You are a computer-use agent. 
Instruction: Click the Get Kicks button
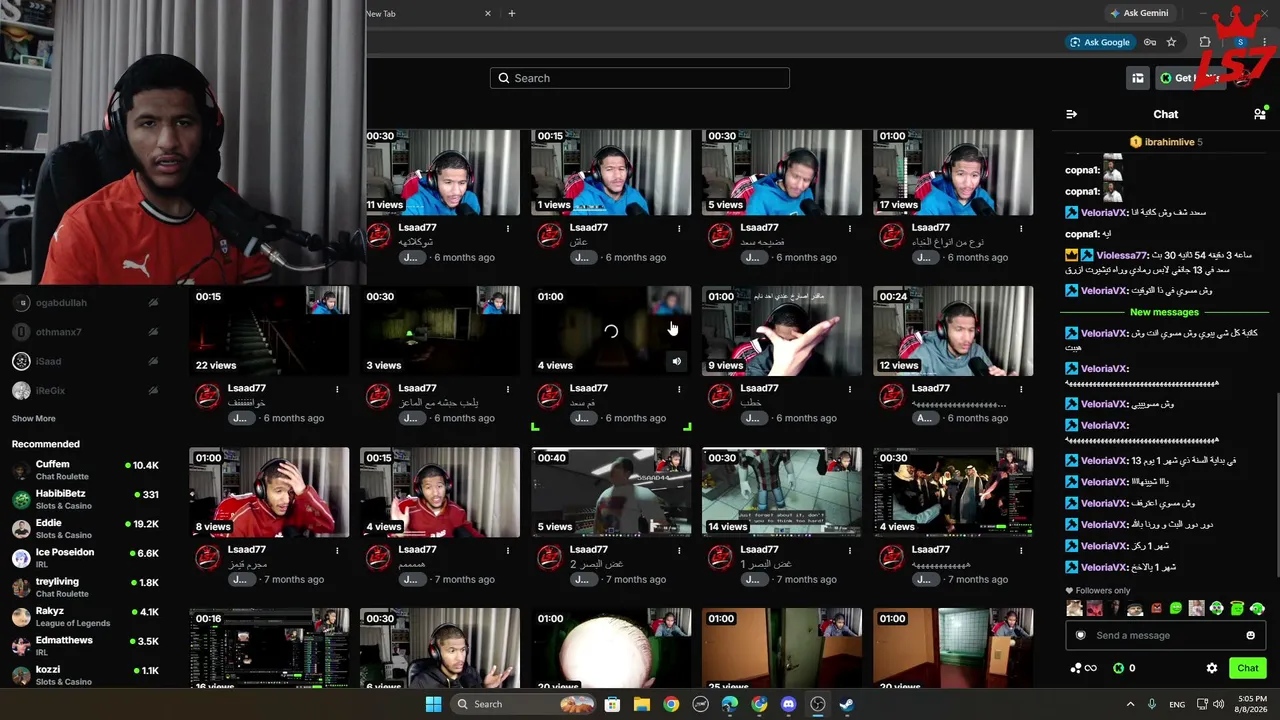coord(1189,78)
